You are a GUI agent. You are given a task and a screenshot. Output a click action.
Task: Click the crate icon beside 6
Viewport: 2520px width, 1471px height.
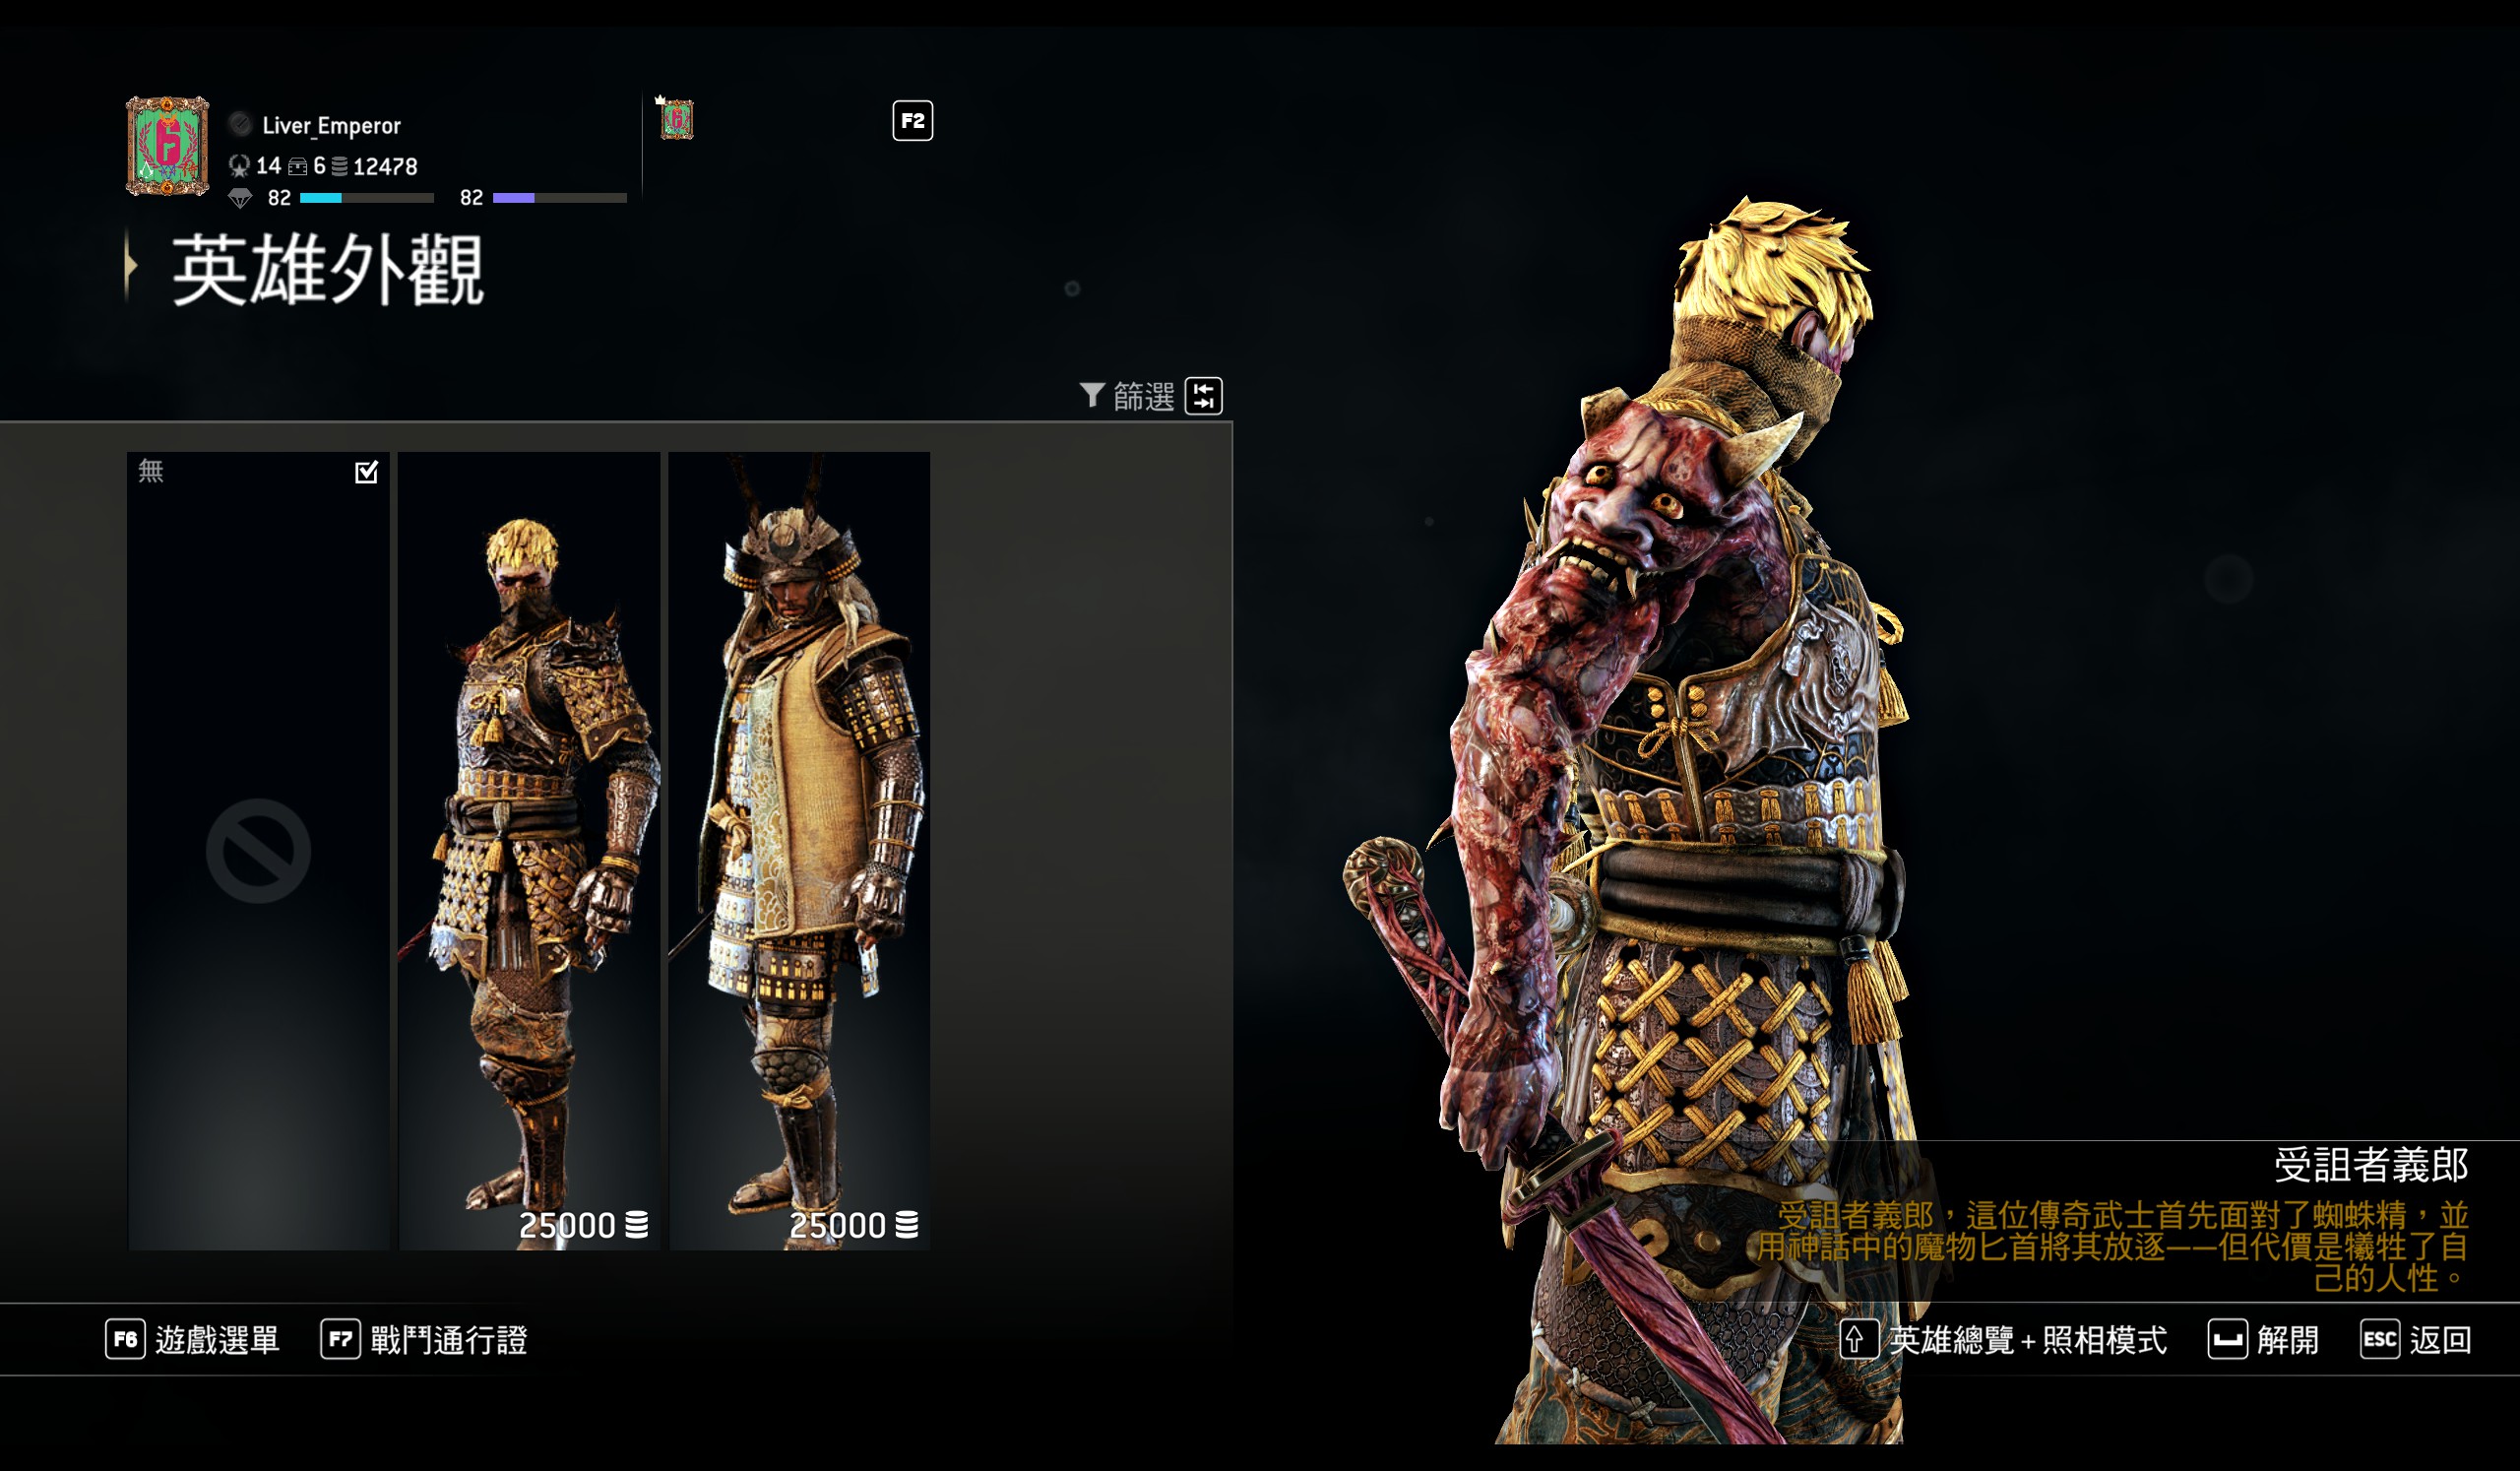click(298, 166)
